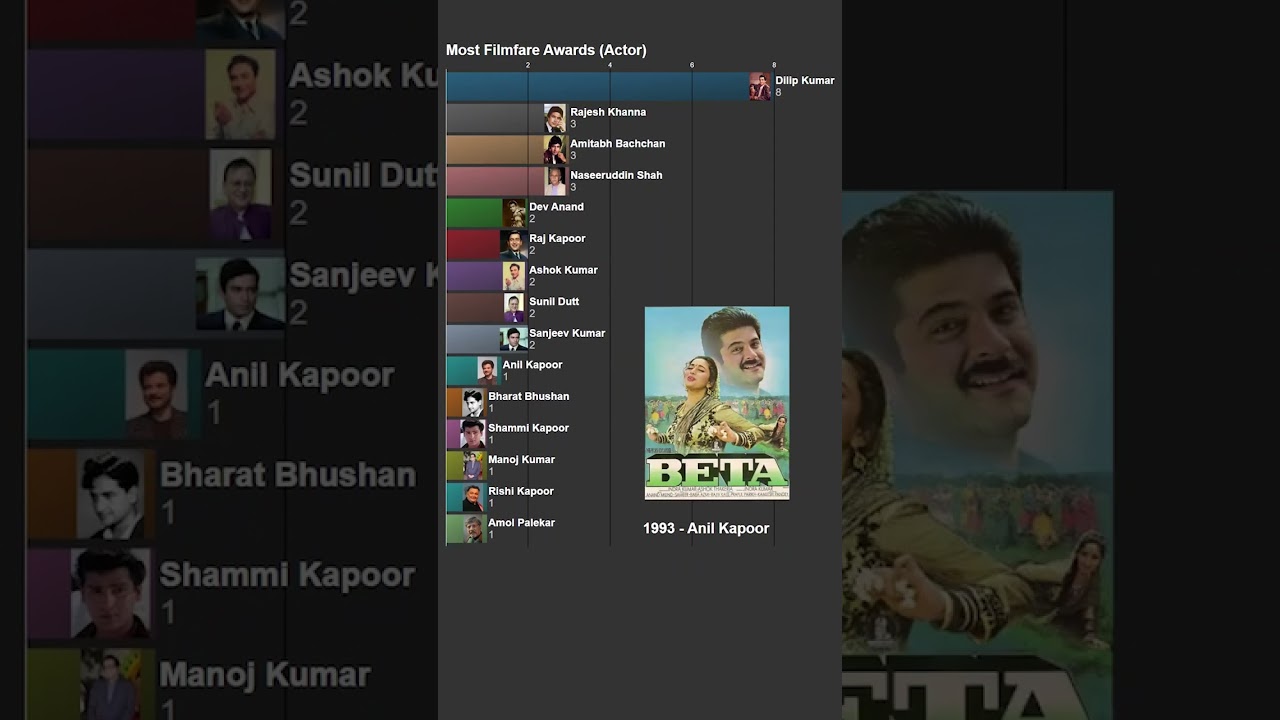This screenshot has width=1280, height=720.
Task: Click the large blurred Bharat Bhushan background portrait
Action: pos(114,492)
